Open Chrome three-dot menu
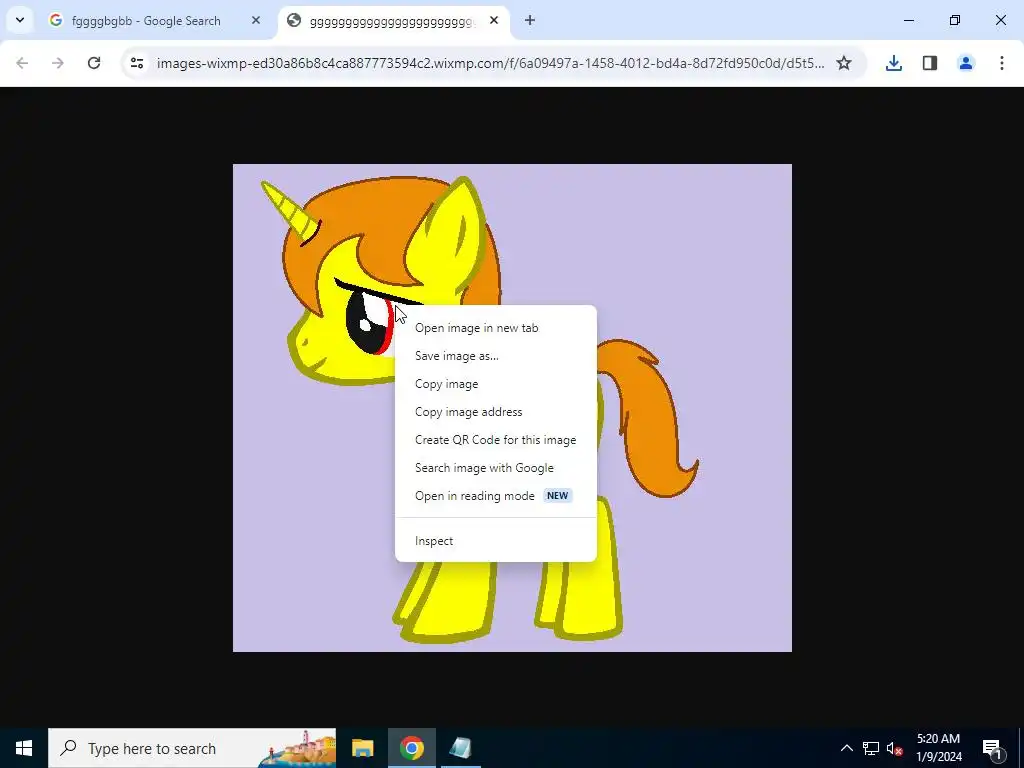 pyautogui.click(x=1002, y=63)
